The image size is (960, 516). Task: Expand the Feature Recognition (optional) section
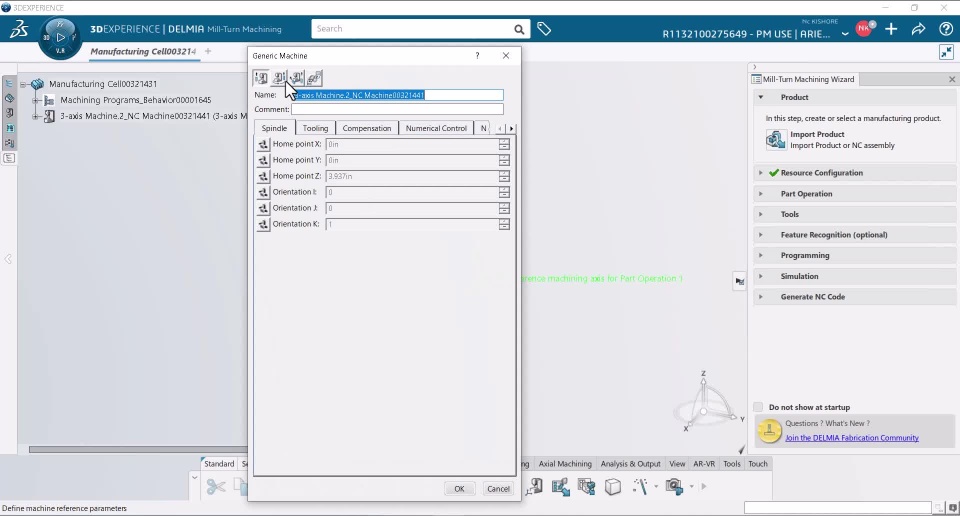coord(761,235)
